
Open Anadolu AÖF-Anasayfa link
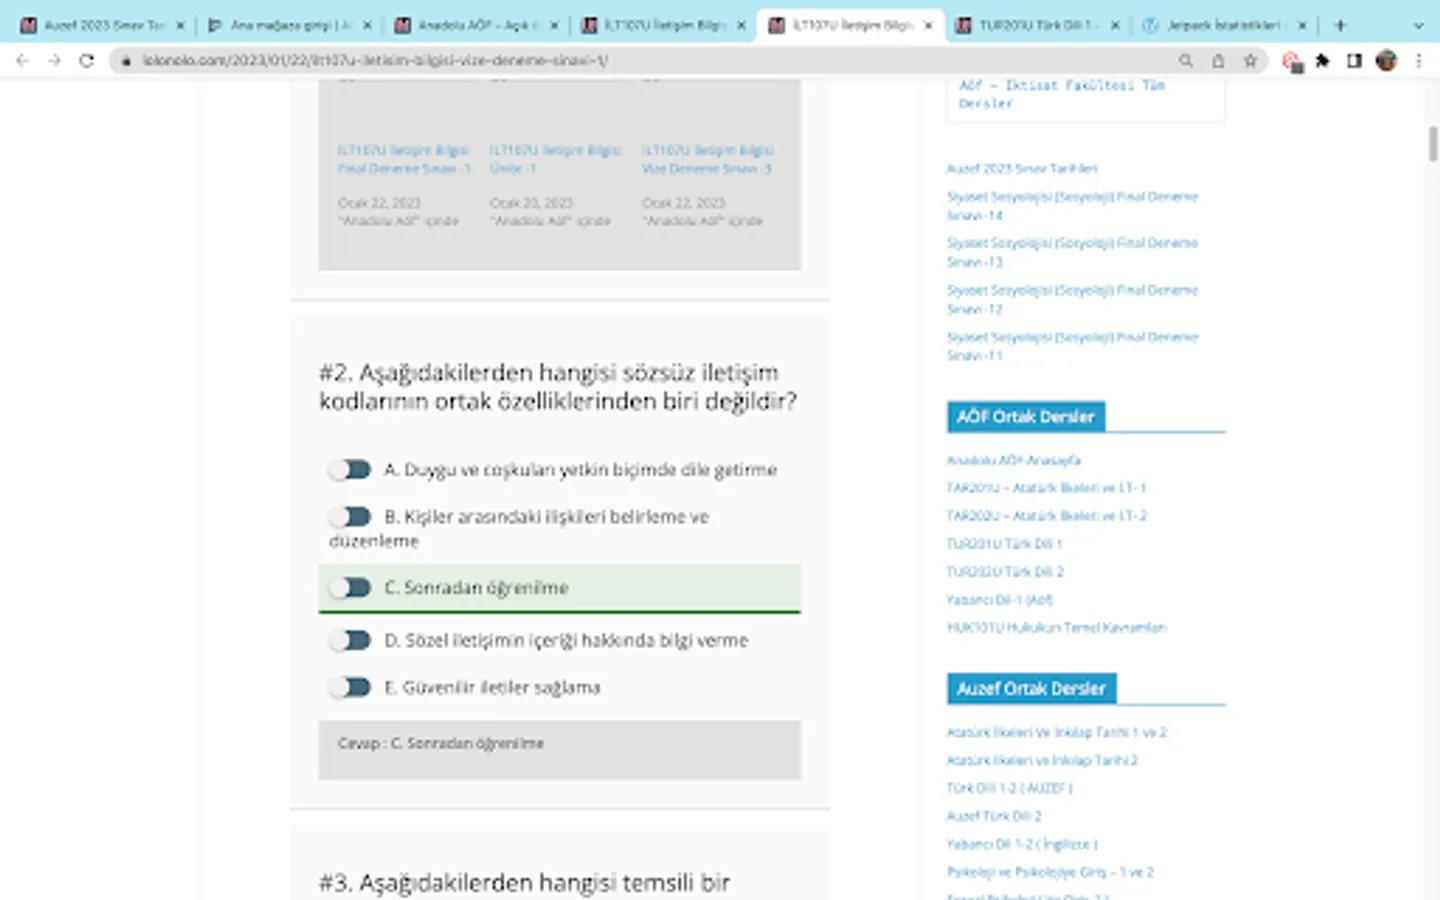(x=1013, y=460)
